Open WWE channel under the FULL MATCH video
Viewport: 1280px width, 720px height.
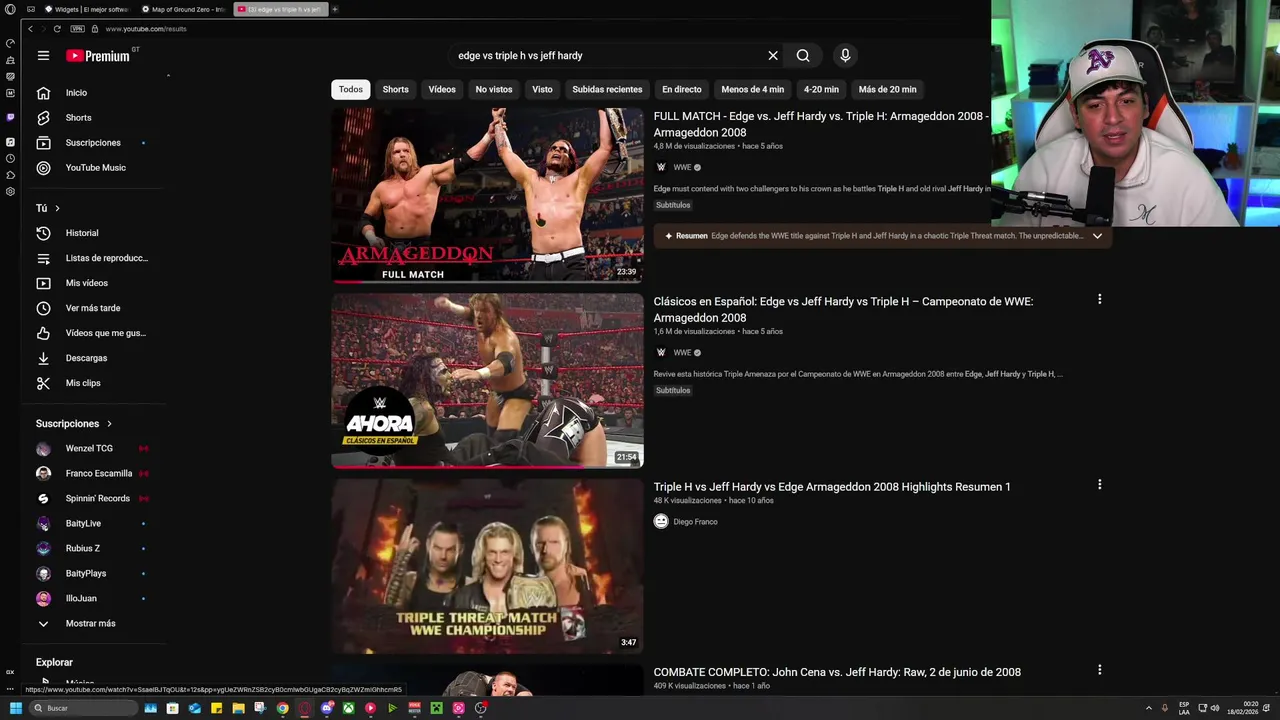coord(682,167)
